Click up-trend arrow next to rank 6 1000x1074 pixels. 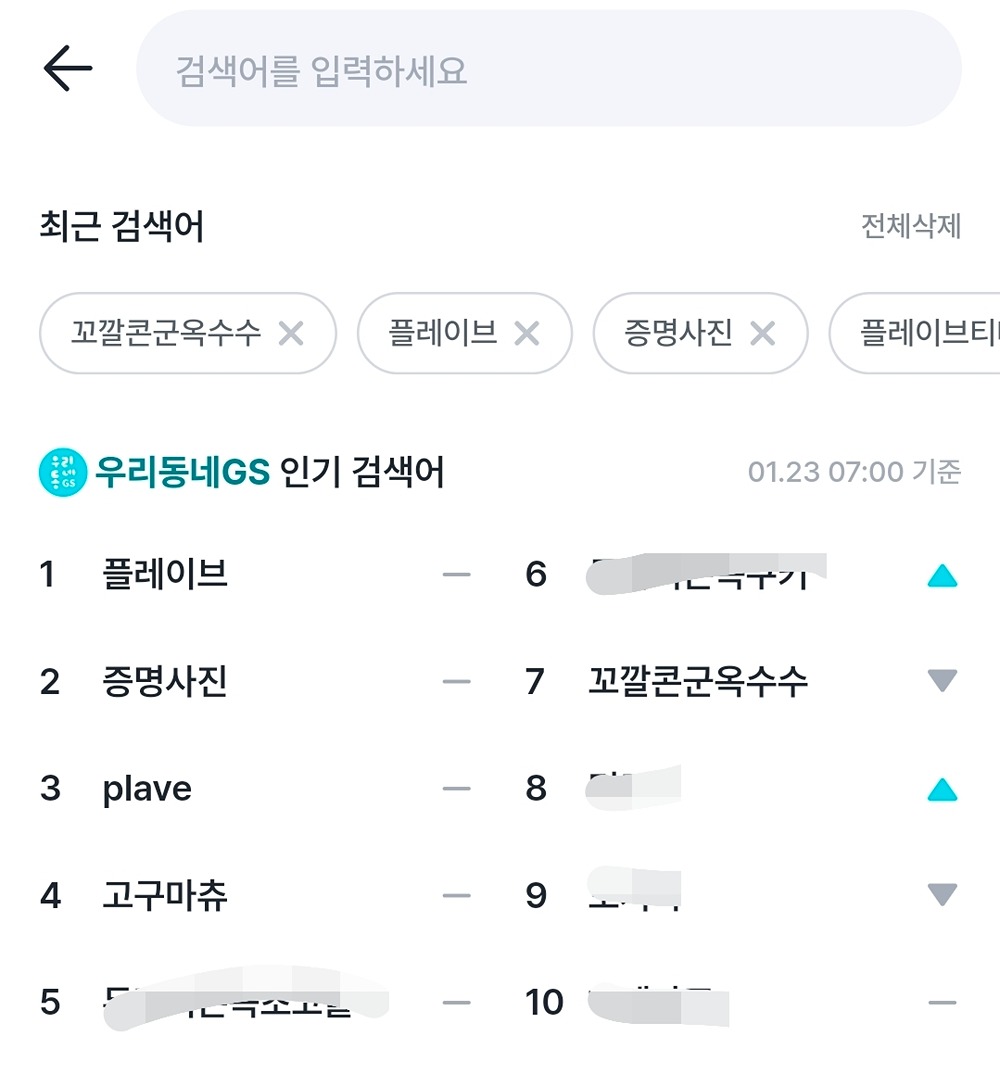(942, 576)
